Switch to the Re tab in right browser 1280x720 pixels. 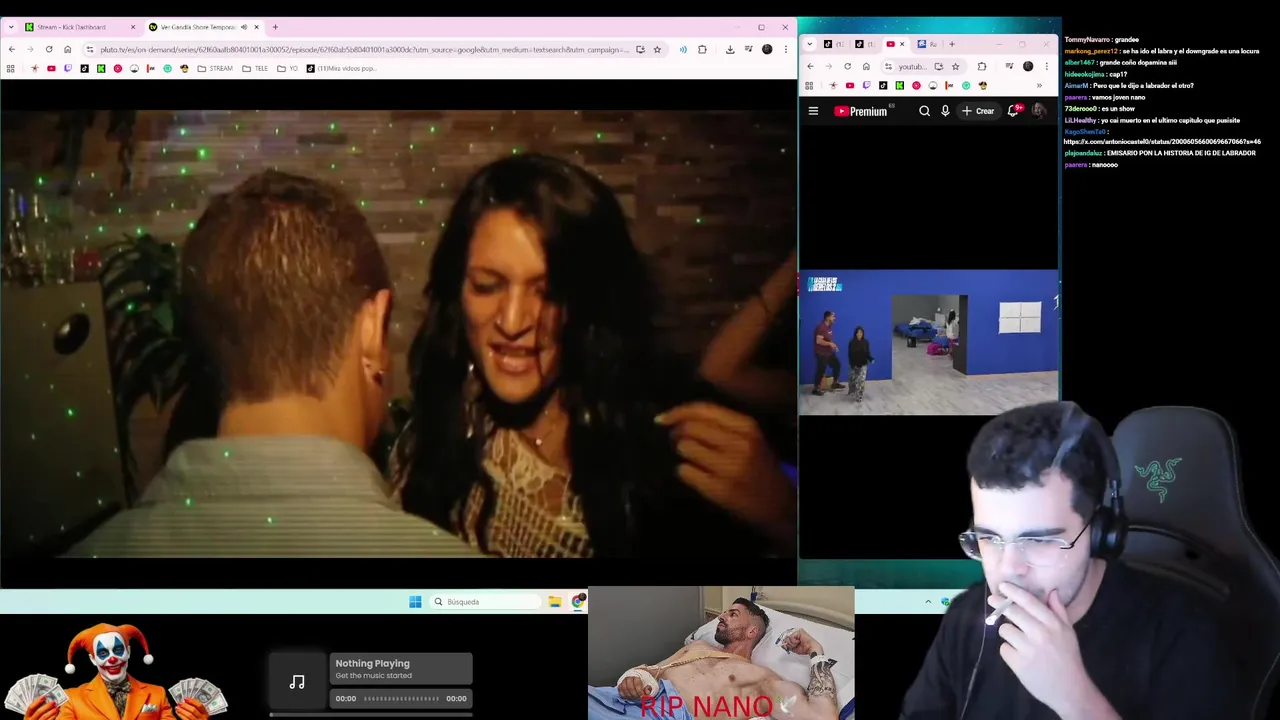coord(927,44)
